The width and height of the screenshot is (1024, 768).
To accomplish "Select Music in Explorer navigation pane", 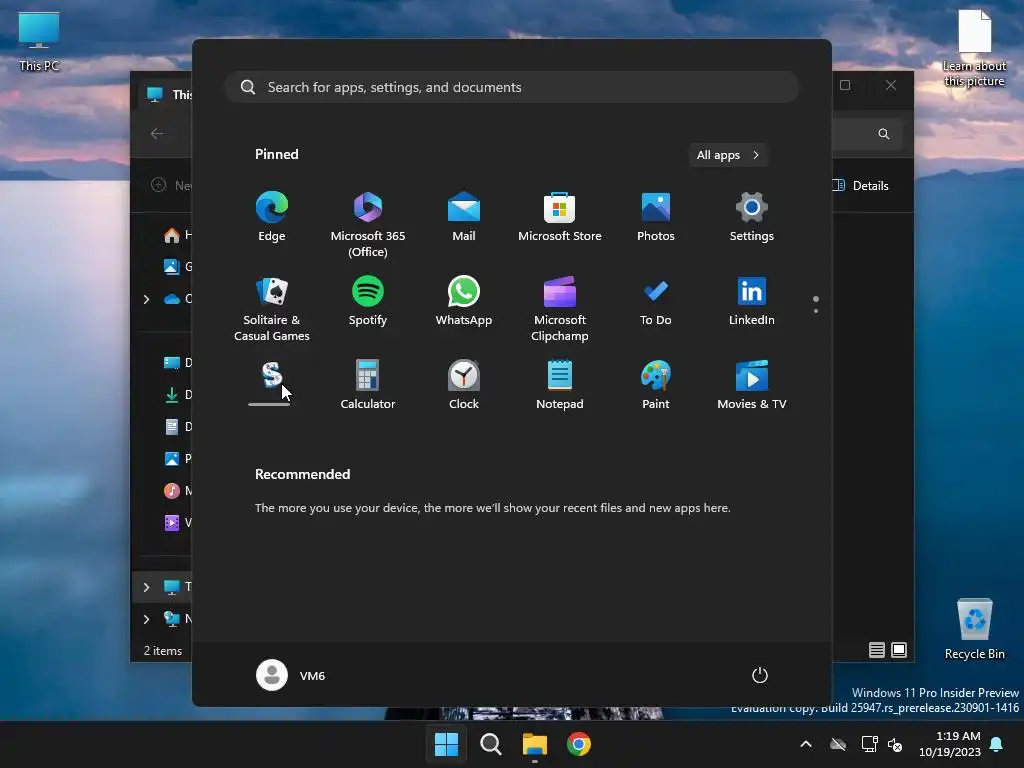I will point(178,490).
